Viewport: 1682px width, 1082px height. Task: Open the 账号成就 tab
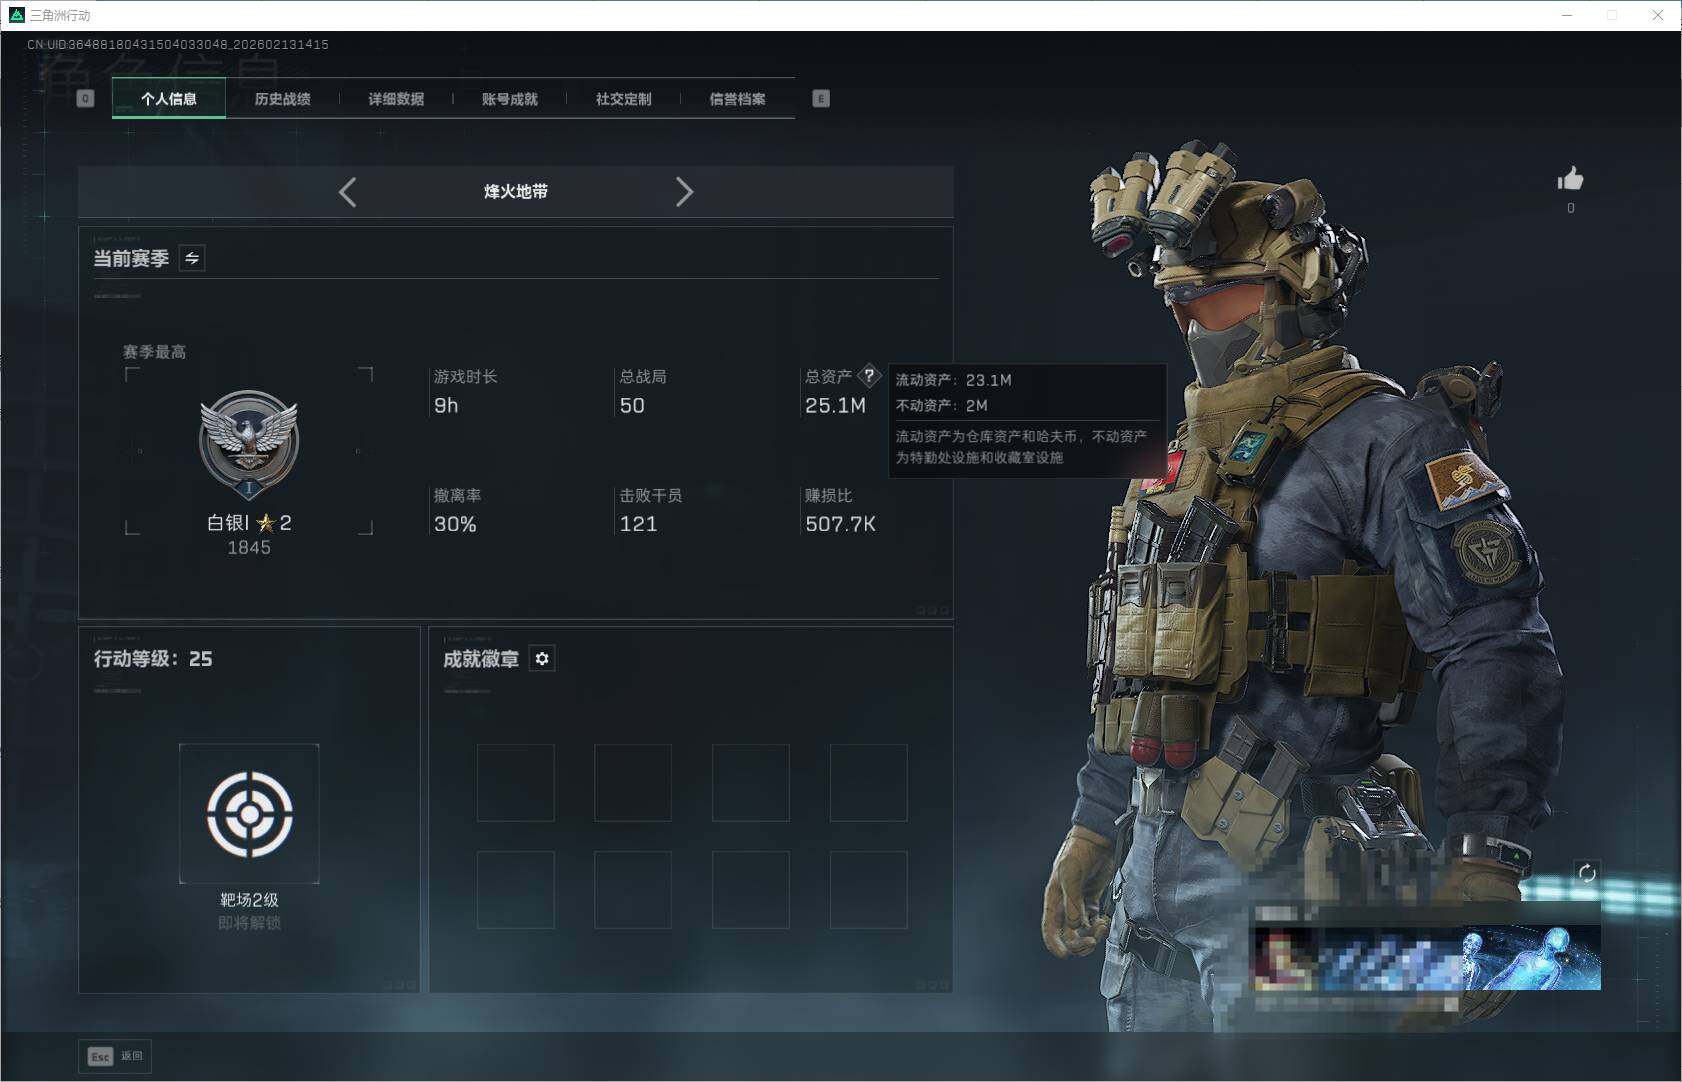coord(510,98)
